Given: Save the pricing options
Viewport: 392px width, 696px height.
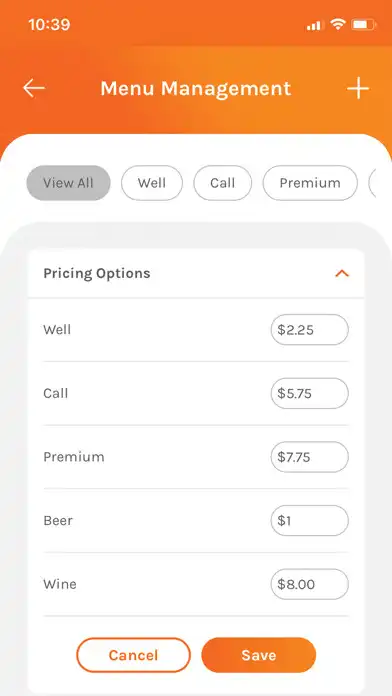Looking at the screenshot, I should click(259, 655).
